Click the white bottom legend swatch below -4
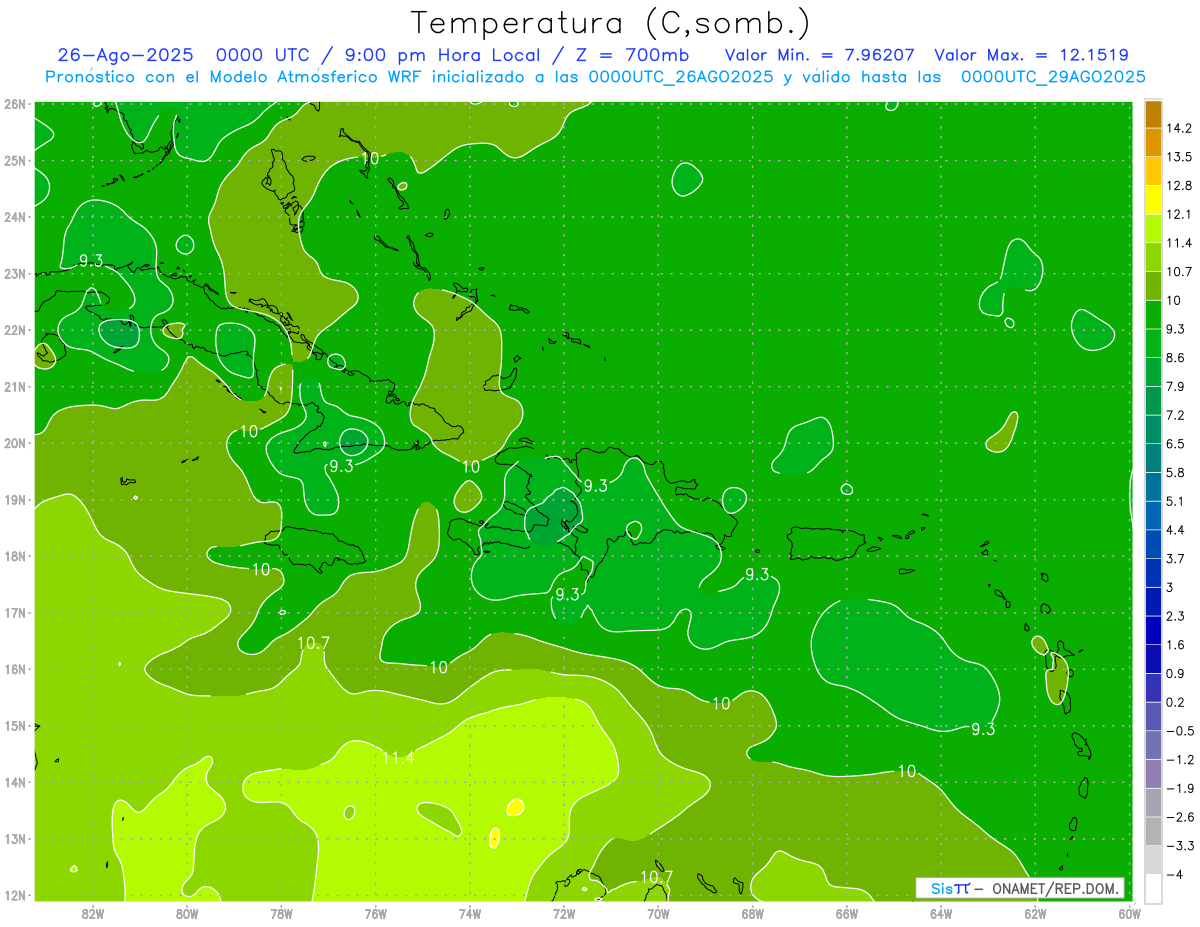 1153,888
